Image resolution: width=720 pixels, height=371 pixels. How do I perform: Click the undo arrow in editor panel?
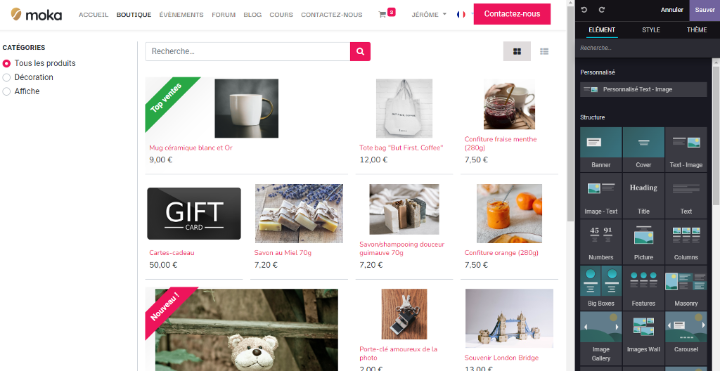point(584,10)
